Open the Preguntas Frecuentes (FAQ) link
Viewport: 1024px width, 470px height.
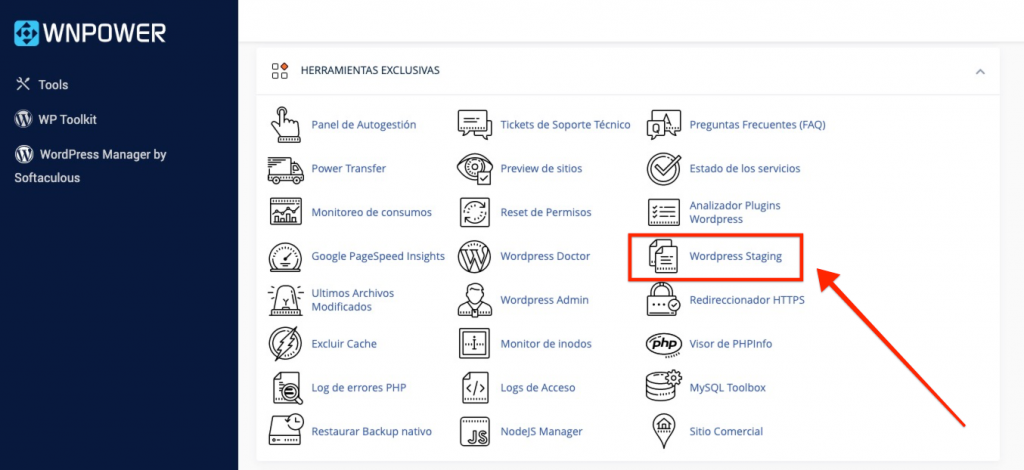(758, 125)
